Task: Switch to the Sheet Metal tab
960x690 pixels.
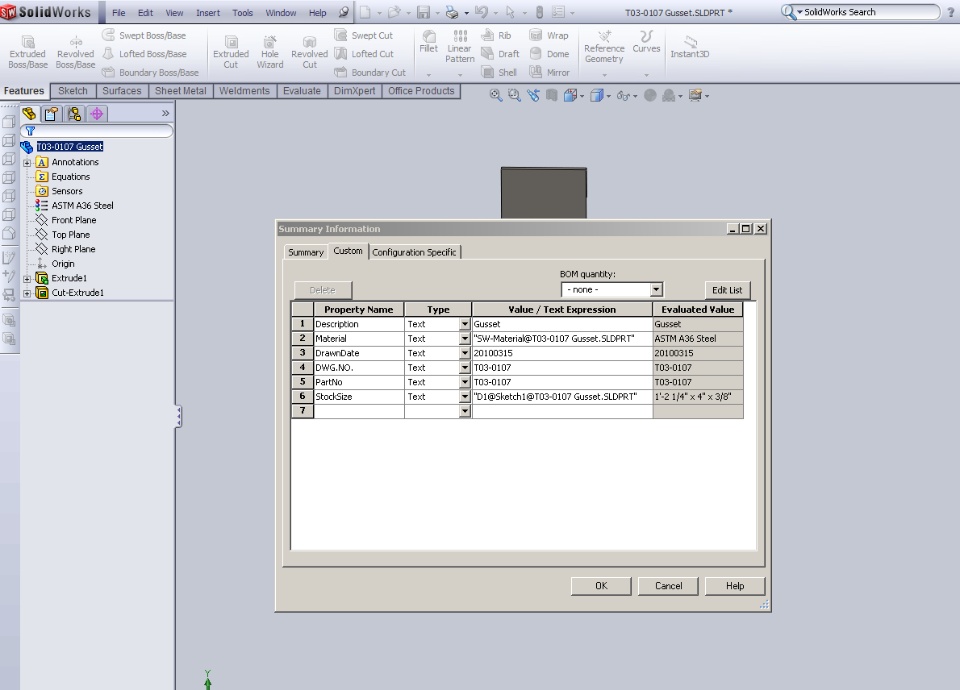Action: coord(181,91)
